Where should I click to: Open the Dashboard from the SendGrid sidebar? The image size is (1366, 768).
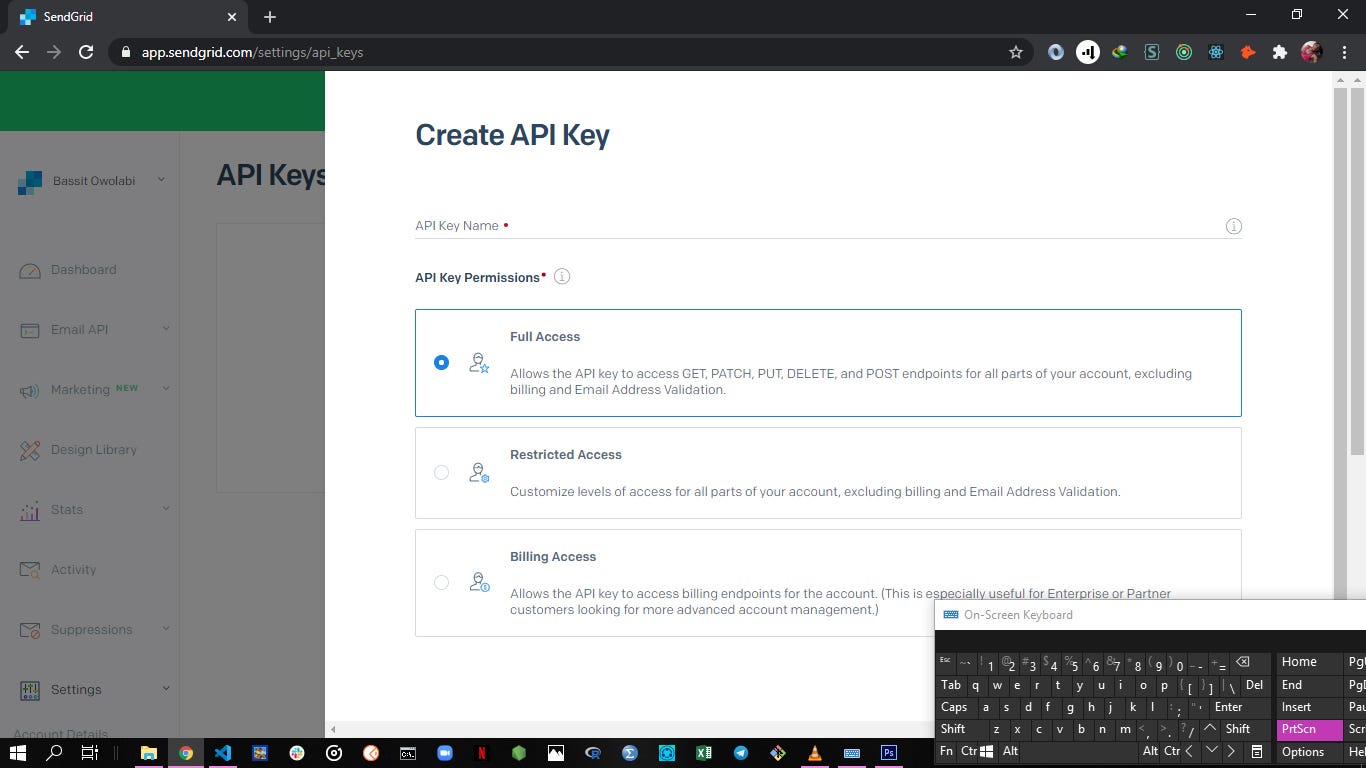(x=83, y=269)
